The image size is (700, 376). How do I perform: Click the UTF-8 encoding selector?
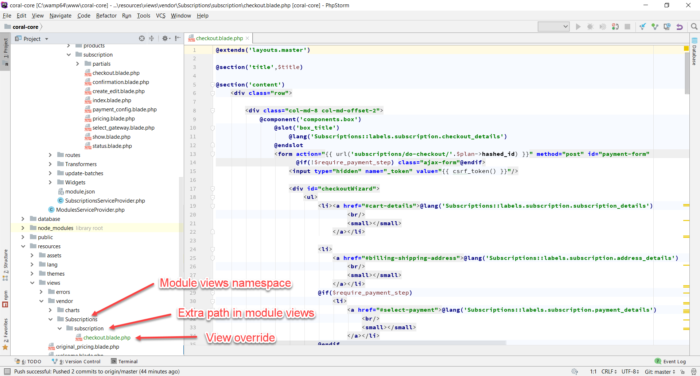(x=630, y=372)
